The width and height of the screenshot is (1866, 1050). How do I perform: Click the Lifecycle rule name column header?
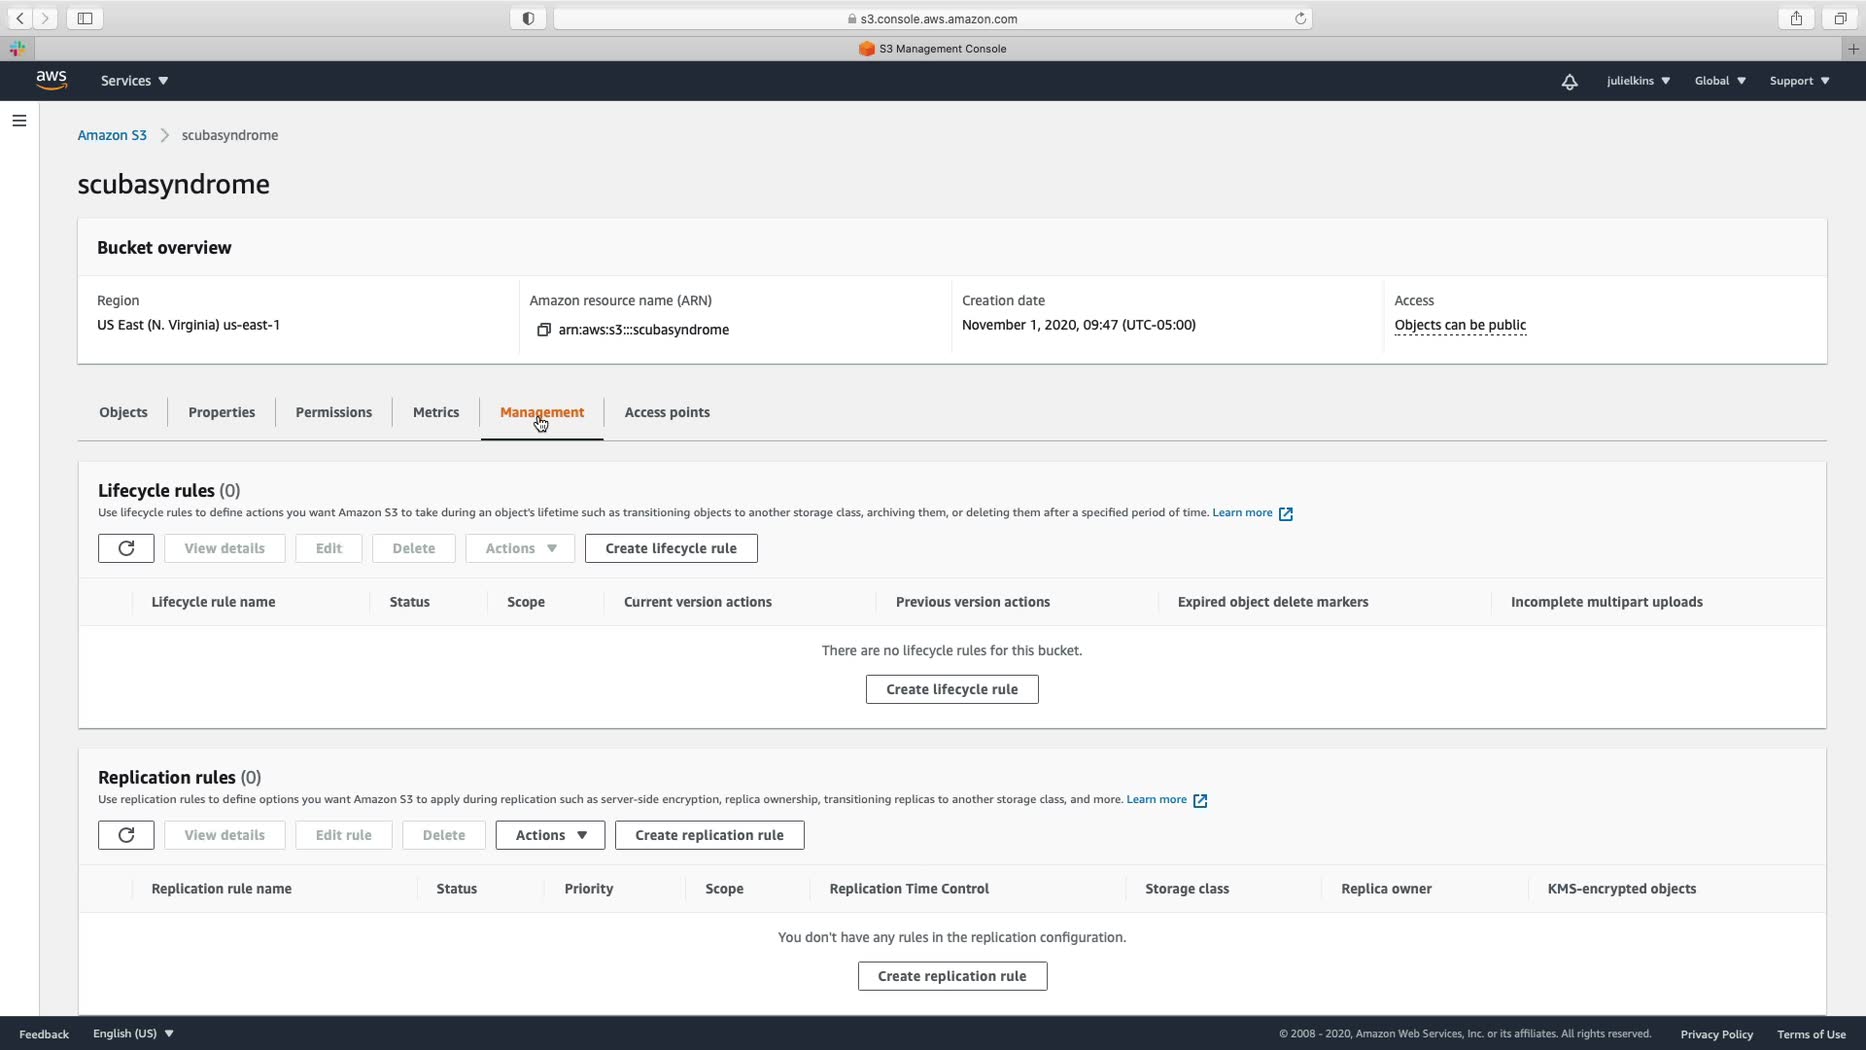213,602
